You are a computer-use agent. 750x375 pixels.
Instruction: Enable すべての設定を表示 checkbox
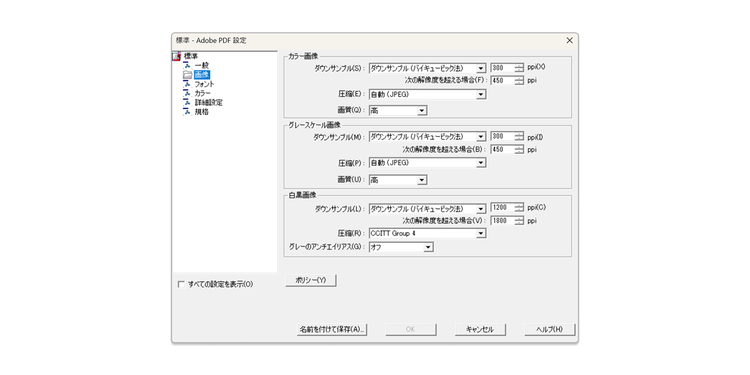tap(181, 284)
